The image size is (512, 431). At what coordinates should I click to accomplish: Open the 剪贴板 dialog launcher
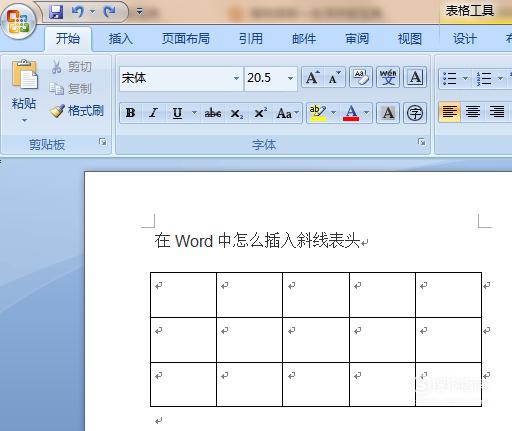pos(103,142)
